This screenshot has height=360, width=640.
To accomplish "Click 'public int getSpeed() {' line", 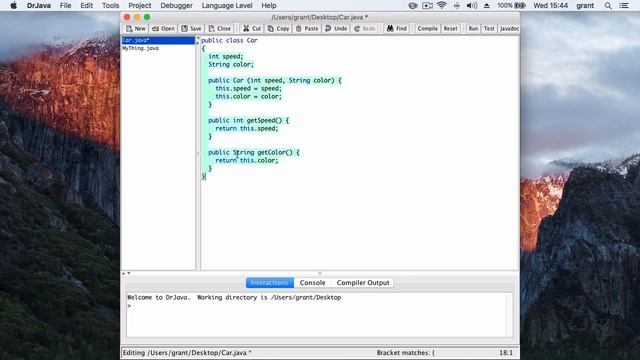I will point(249,120).
